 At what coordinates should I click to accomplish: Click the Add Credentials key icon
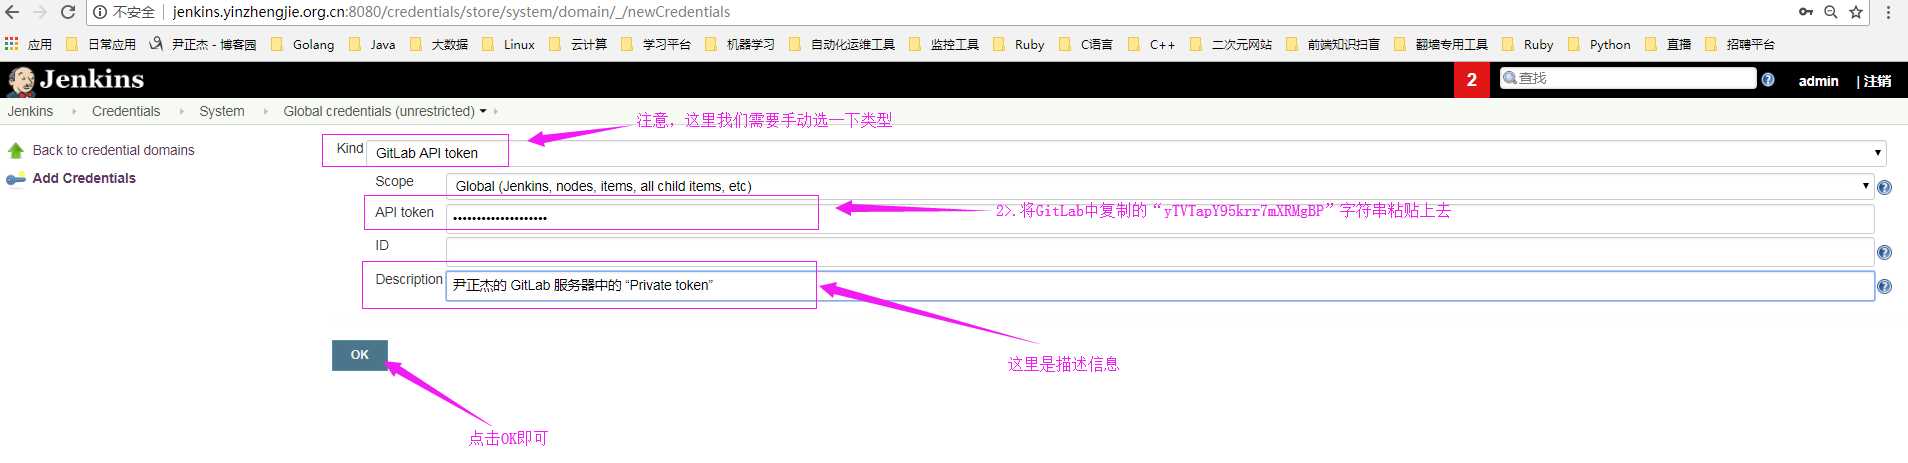click(x=15, y=179)
